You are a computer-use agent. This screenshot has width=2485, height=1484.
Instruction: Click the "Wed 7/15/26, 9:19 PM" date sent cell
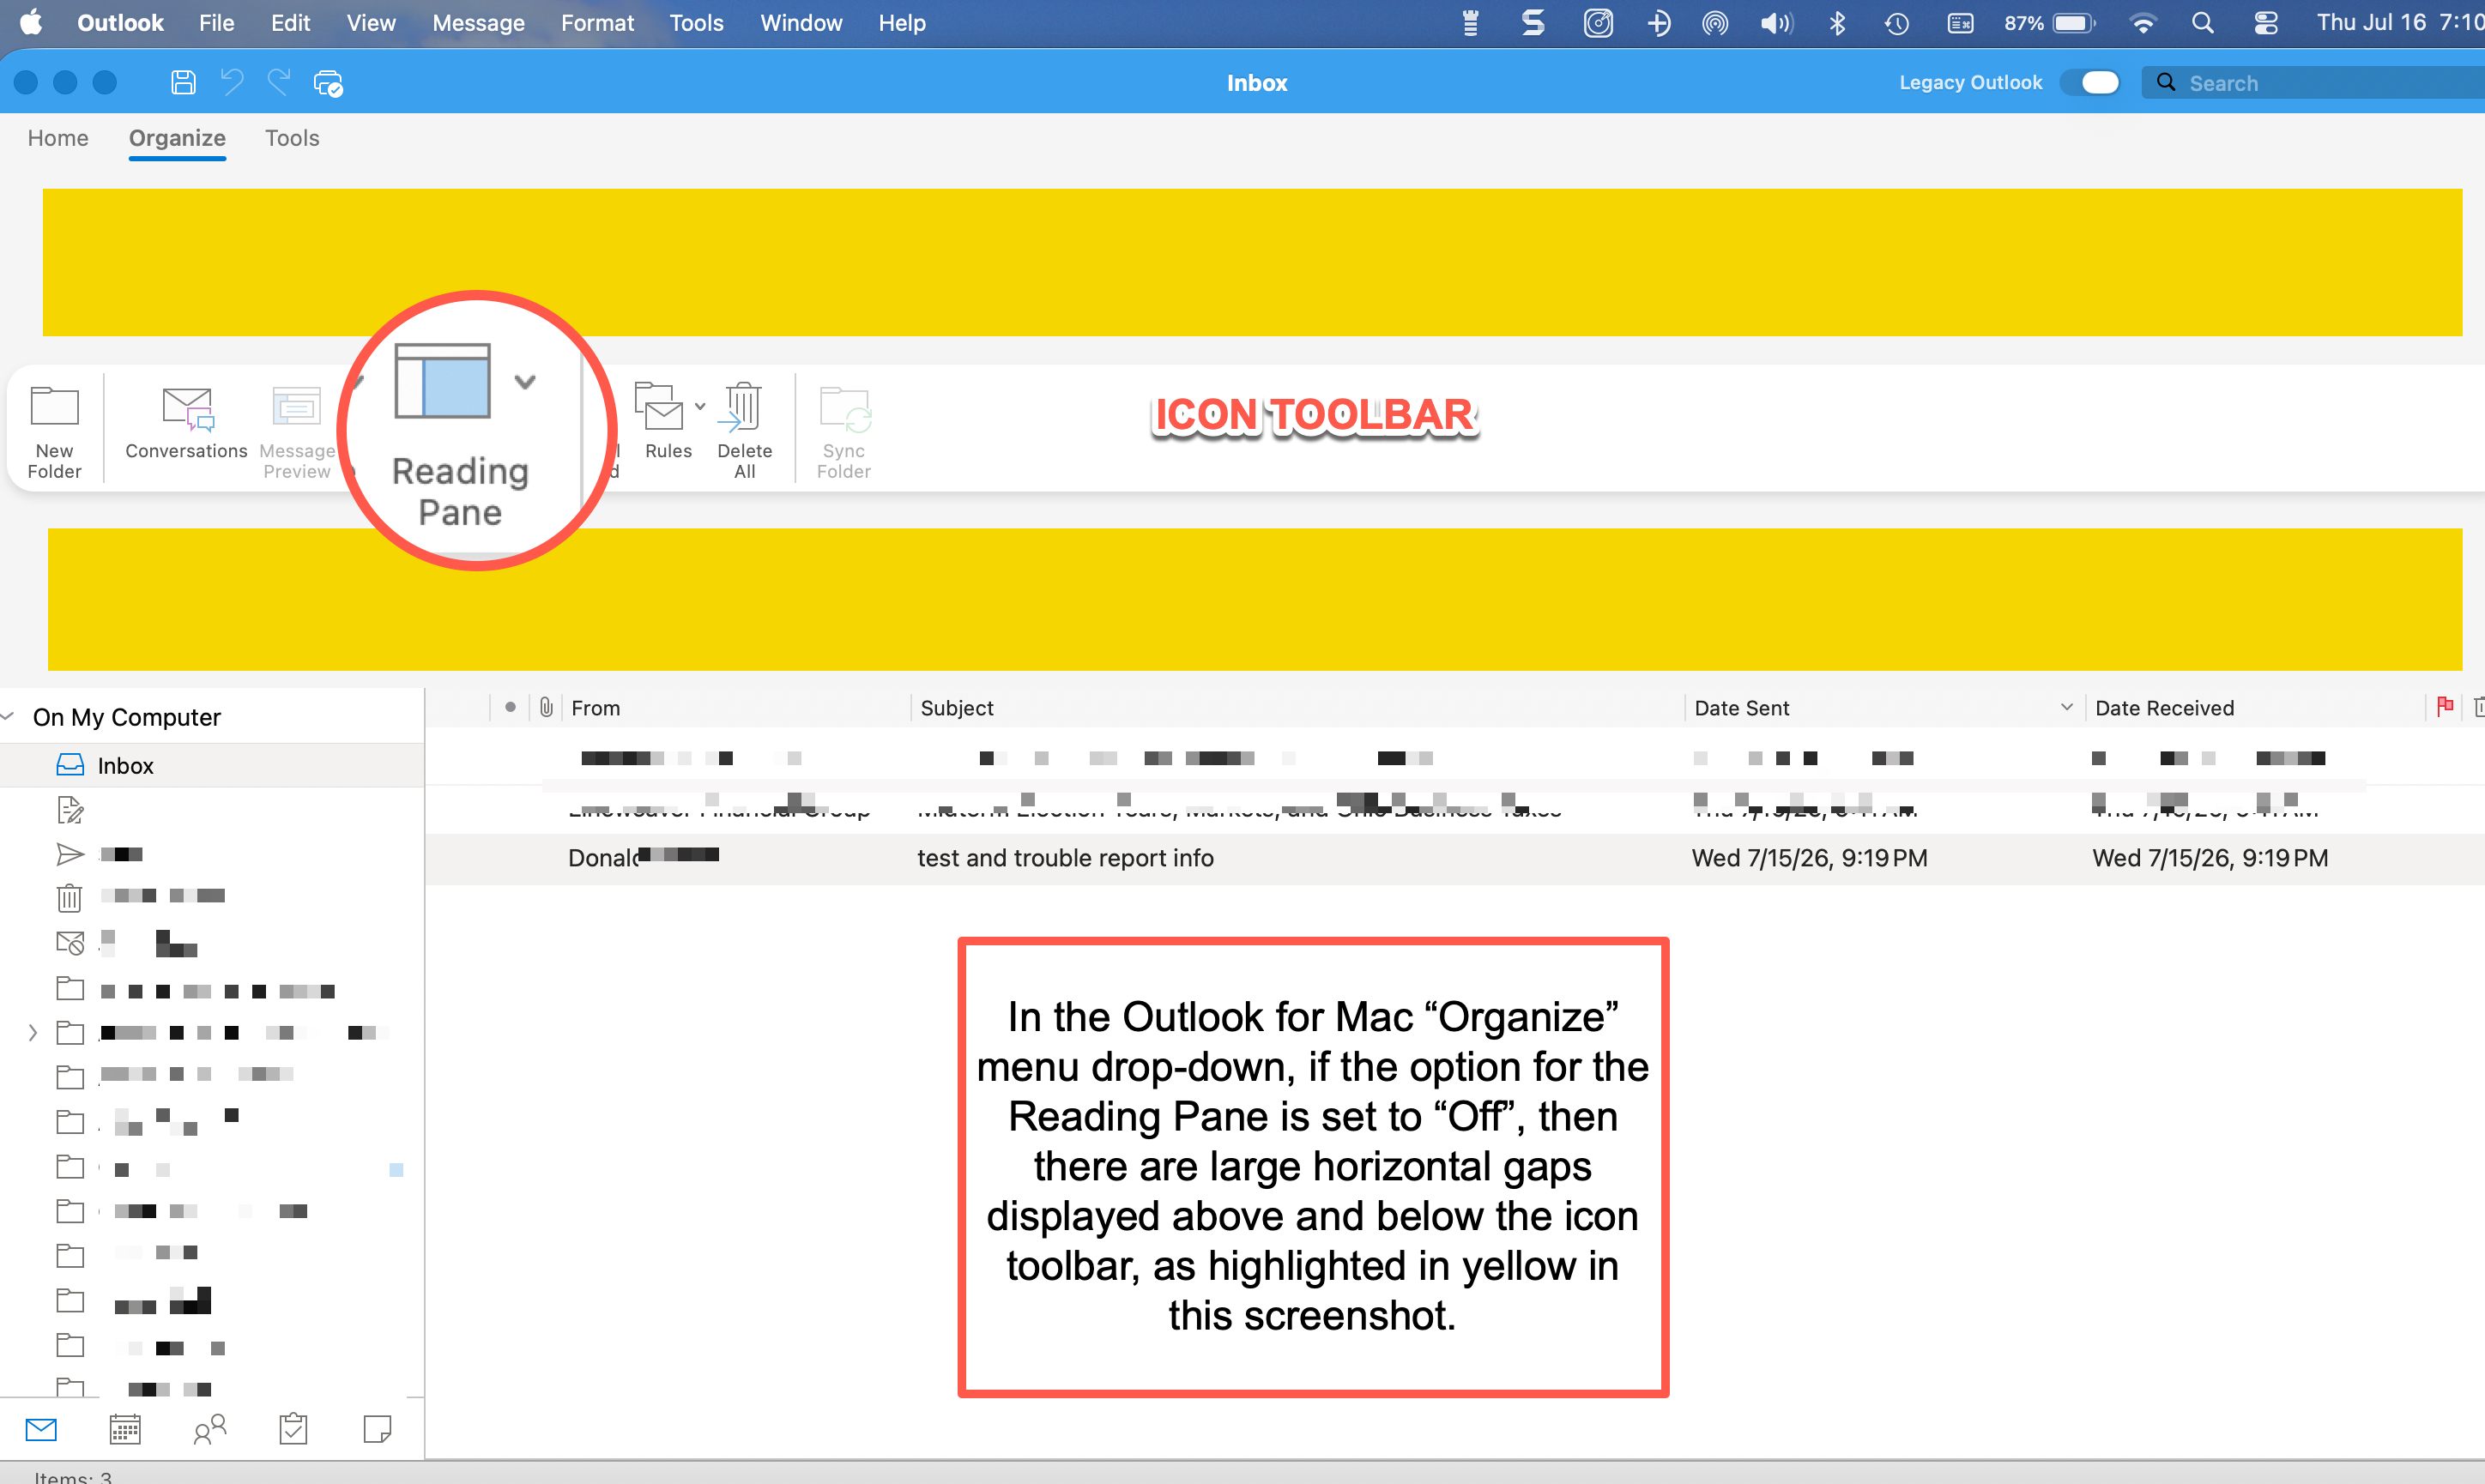(1809, 858)
